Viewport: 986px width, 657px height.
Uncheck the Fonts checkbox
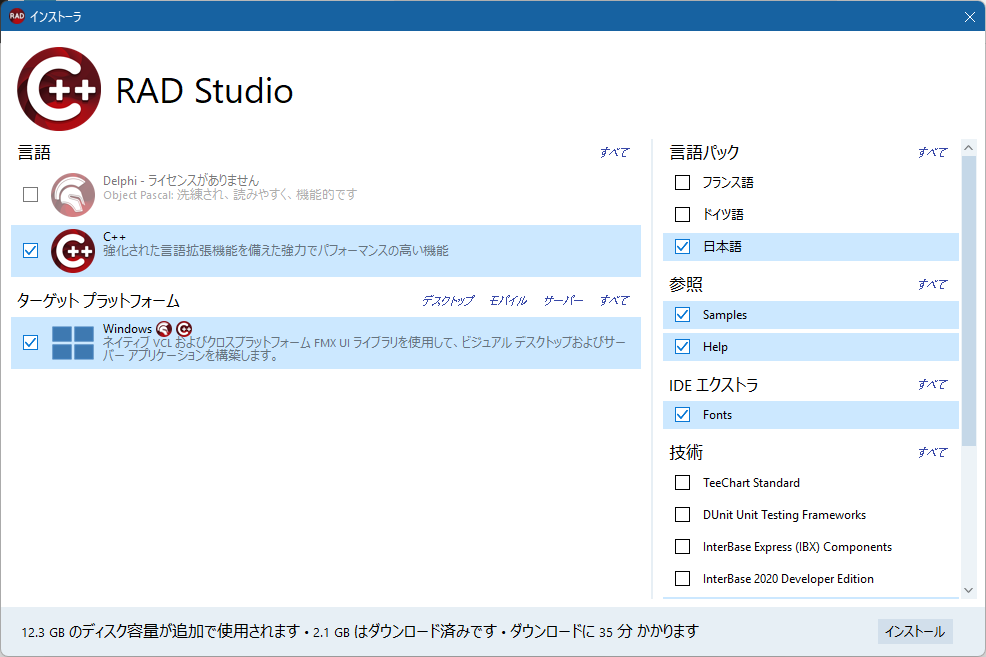click(682, 414)
